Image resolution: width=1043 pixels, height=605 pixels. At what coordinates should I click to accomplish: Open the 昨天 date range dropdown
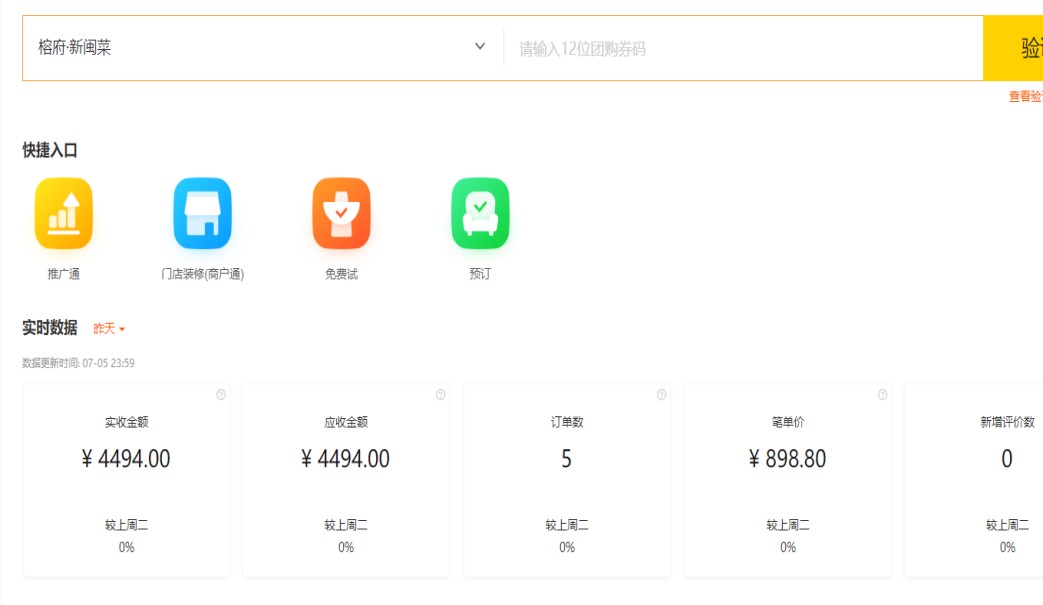(109, 329)
